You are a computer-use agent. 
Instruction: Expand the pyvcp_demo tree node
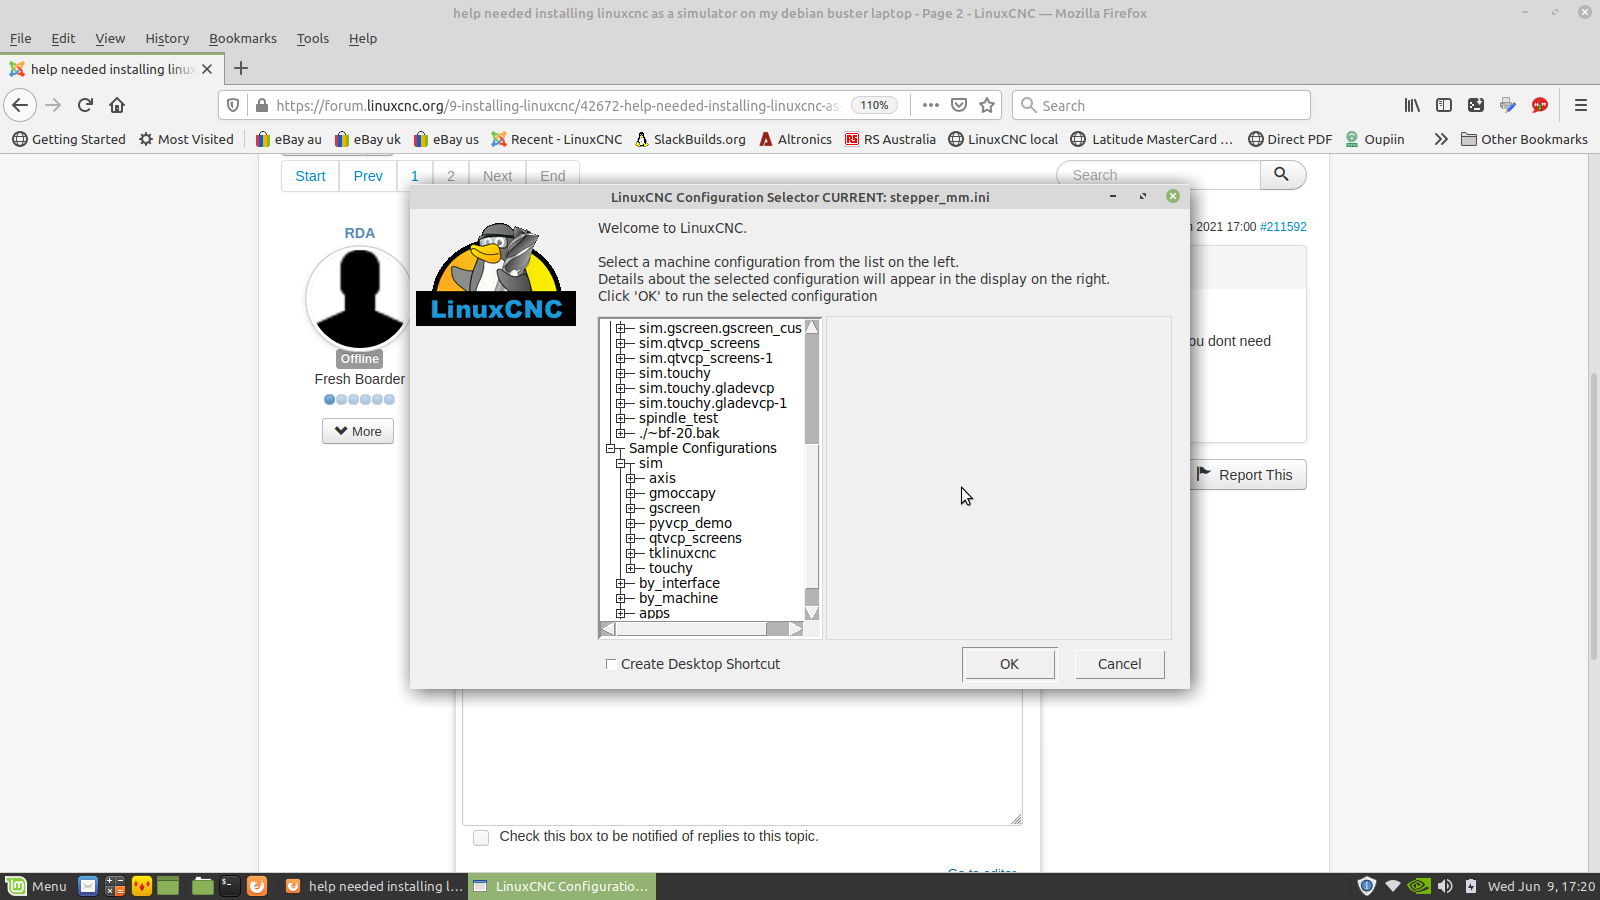tap(631, 524)
